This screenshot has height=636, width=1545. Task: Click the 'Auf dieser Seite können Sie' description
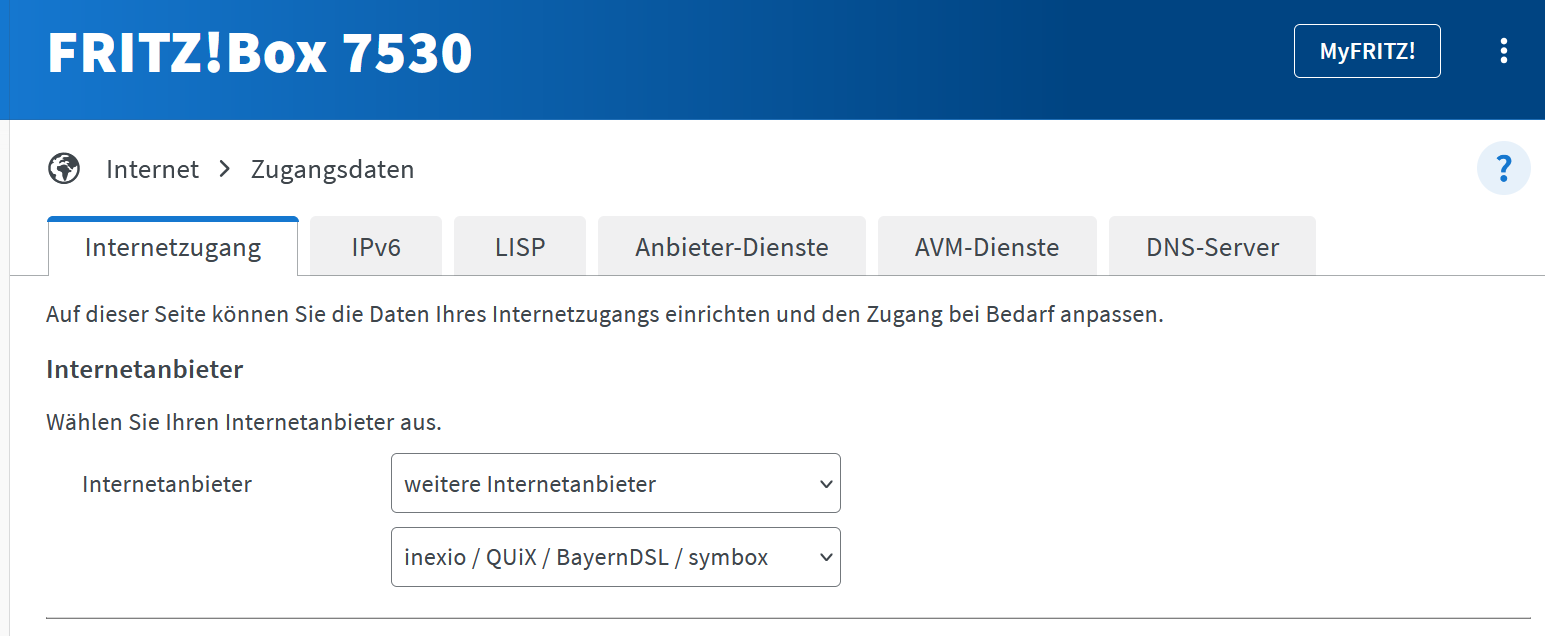pos(605,315)
